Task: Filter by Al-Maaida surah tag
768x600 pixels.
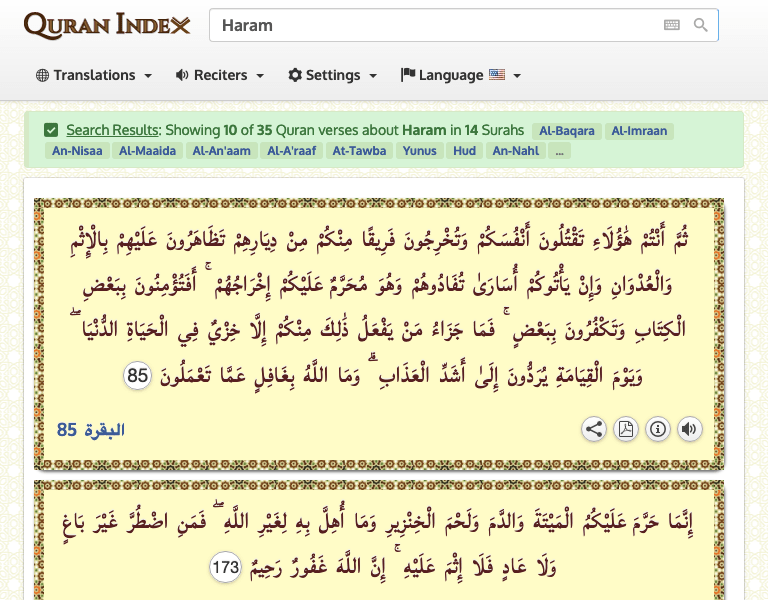Action: [147, 151]
